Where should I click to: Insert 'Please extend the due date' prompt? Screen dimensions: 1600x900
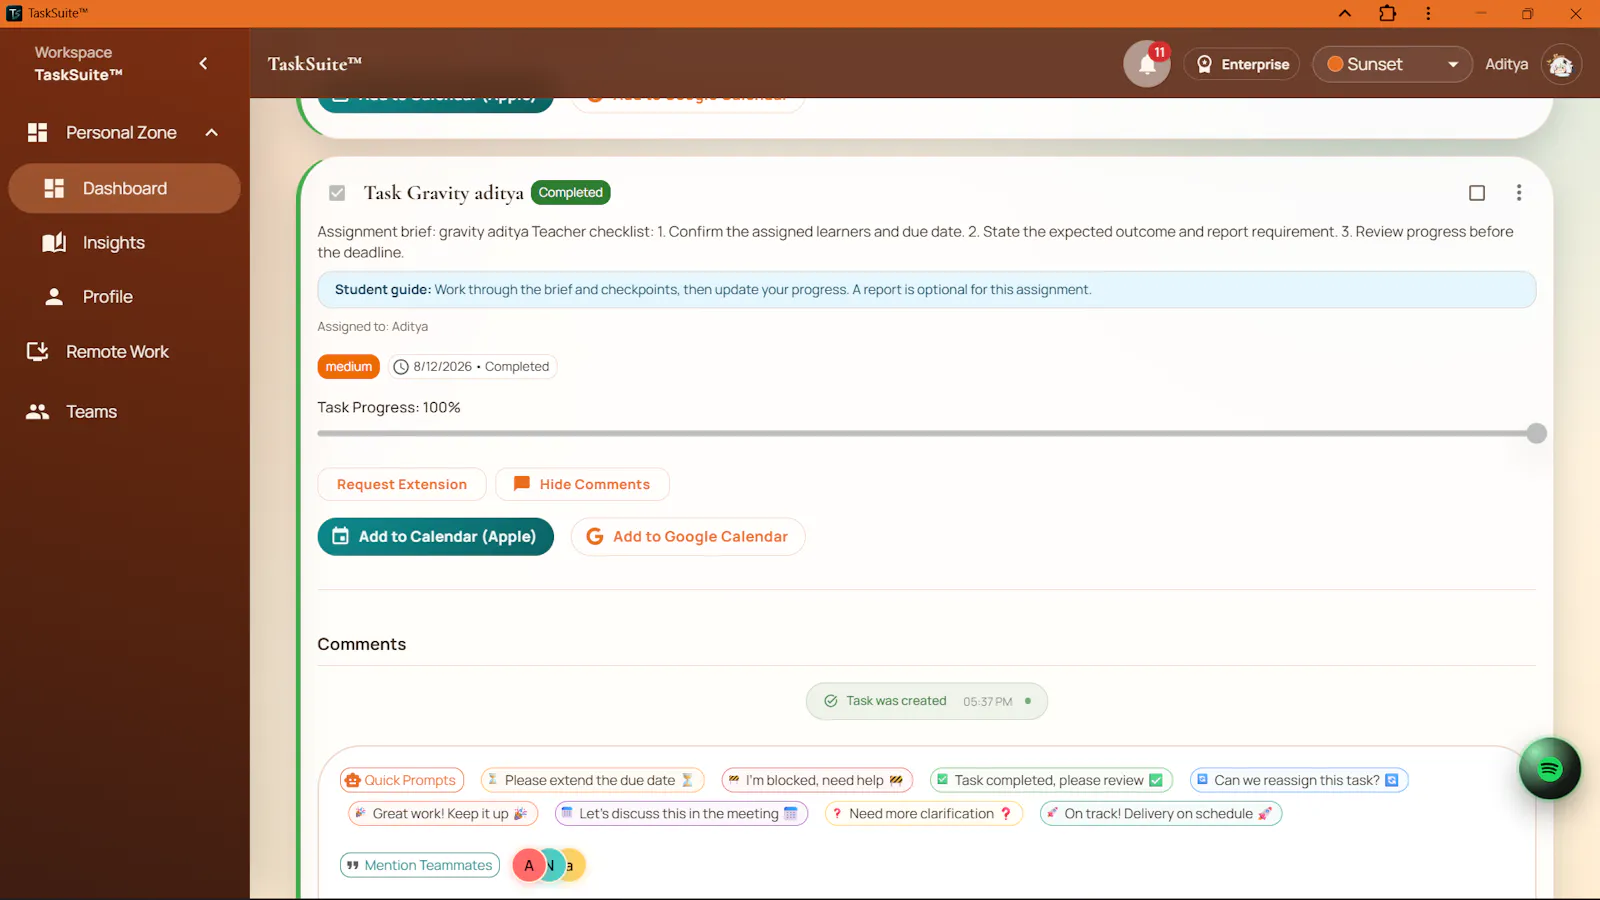pyautogui.click(x=592, y=780)
